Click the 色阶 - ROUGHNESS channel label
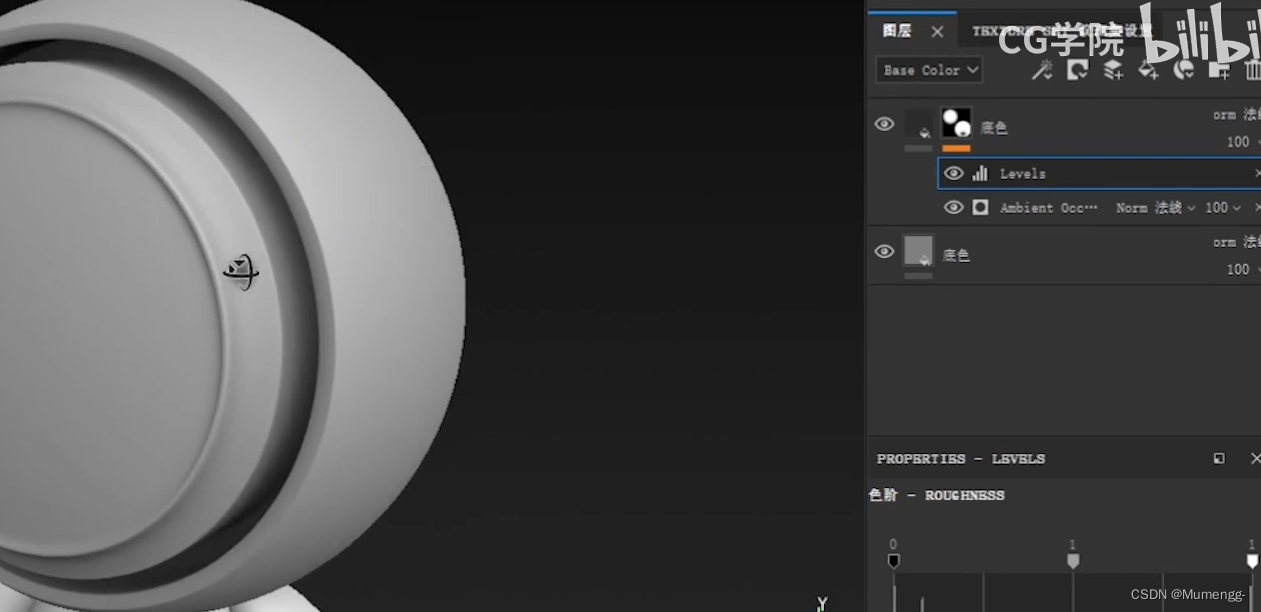 pos(937,495)
